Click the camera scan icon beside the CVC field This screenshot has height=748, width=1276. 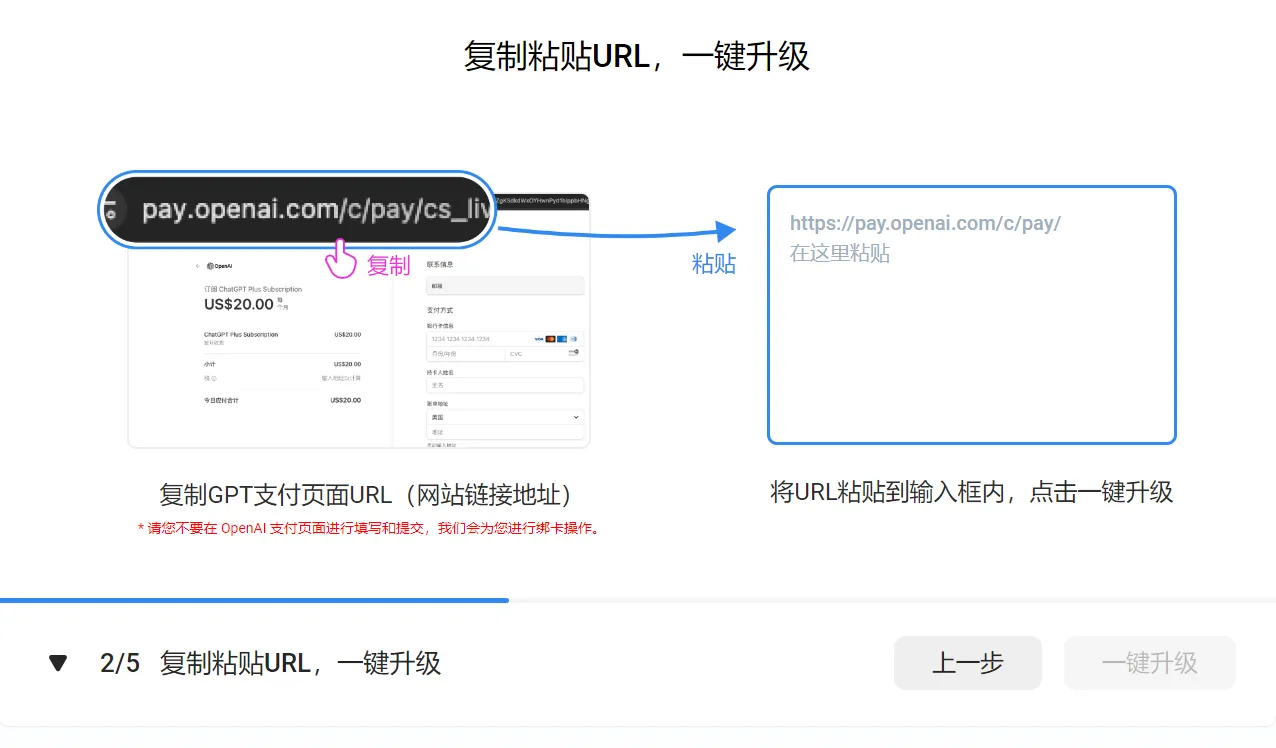tap(574, 353)
